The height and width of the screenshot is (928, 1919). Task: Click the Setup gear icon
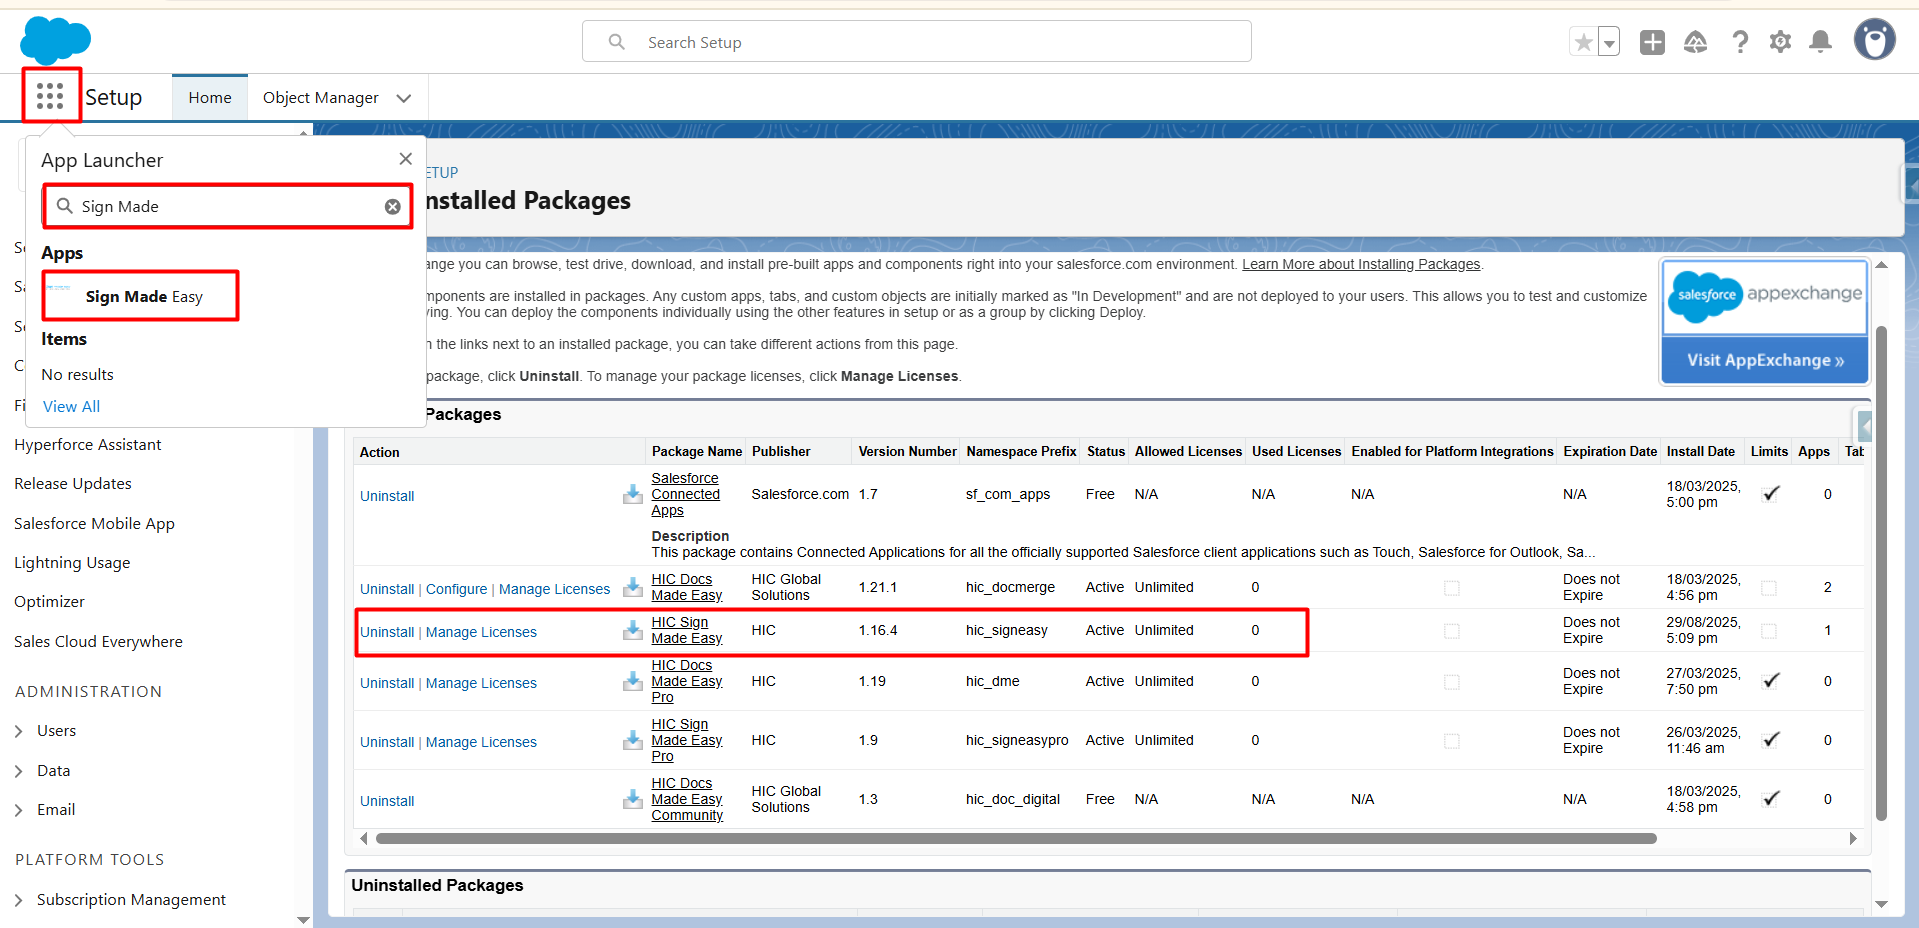tap(1780, 42)
